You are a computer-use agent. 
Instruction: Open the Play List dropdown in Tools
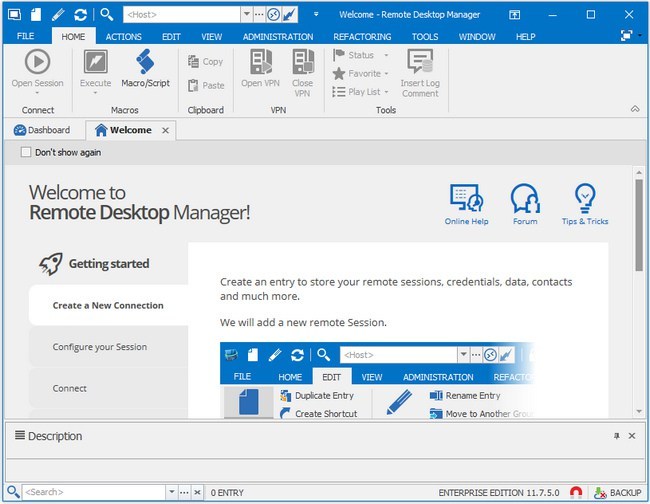click(x=386, y=92)
